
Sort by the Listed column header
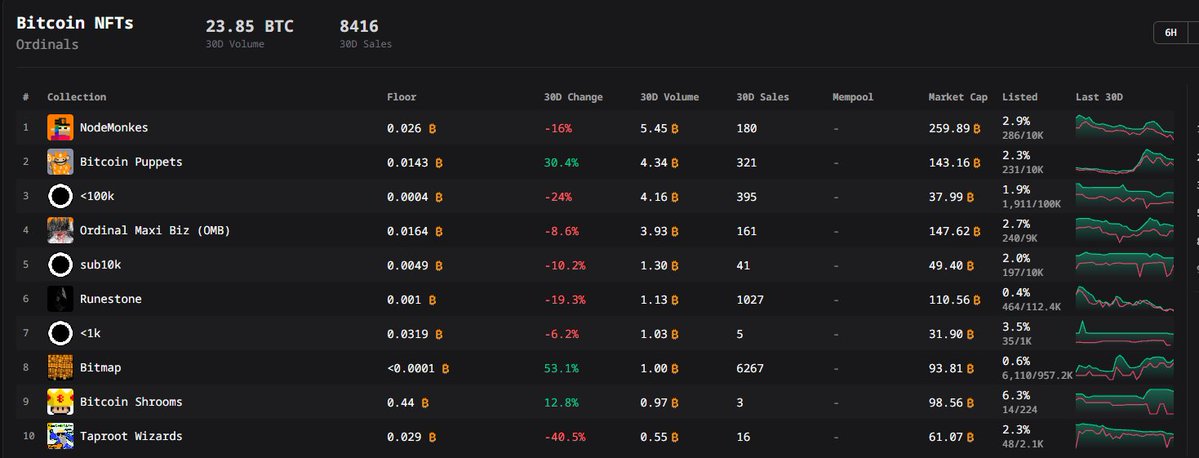pos(1020,97)
